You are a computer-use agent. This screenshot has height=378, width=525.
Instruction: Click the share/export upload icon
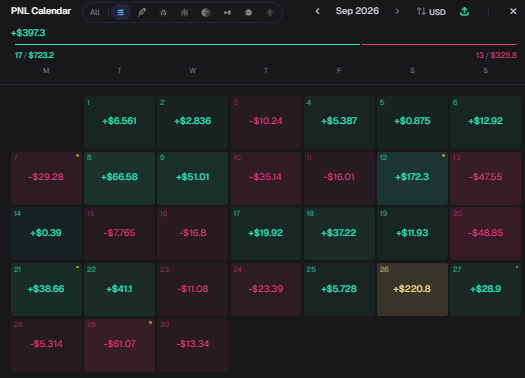tap(464, 12)
